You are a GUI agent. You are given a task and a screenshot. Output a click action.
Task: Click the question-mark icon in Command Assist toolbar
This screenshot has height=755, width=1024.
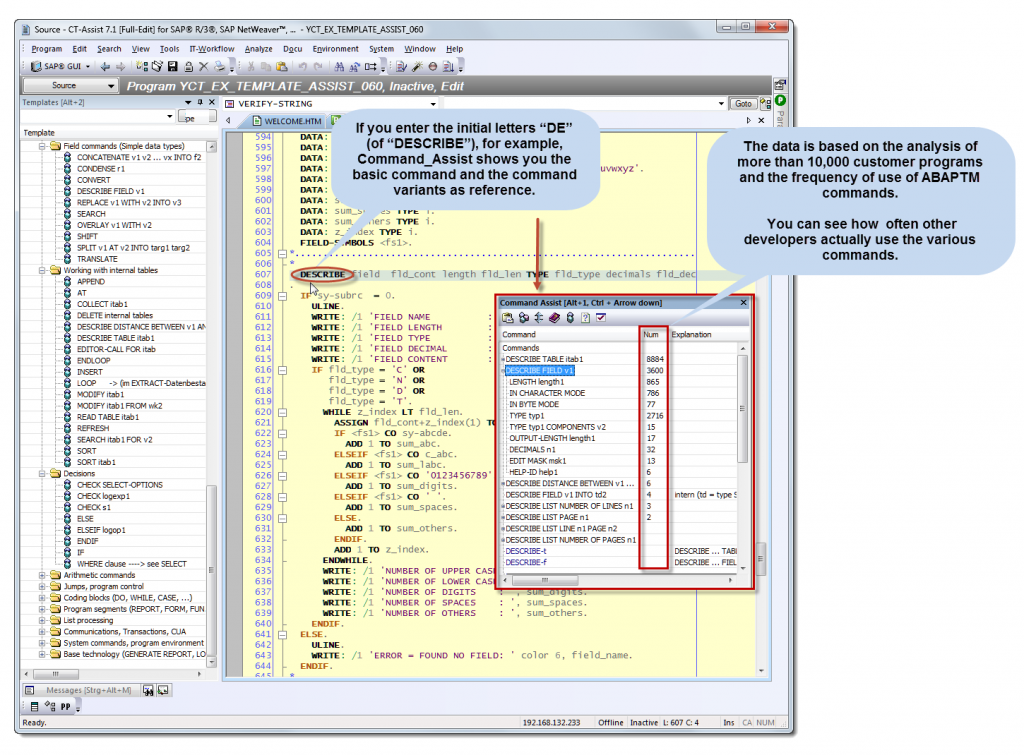[584, 318]
